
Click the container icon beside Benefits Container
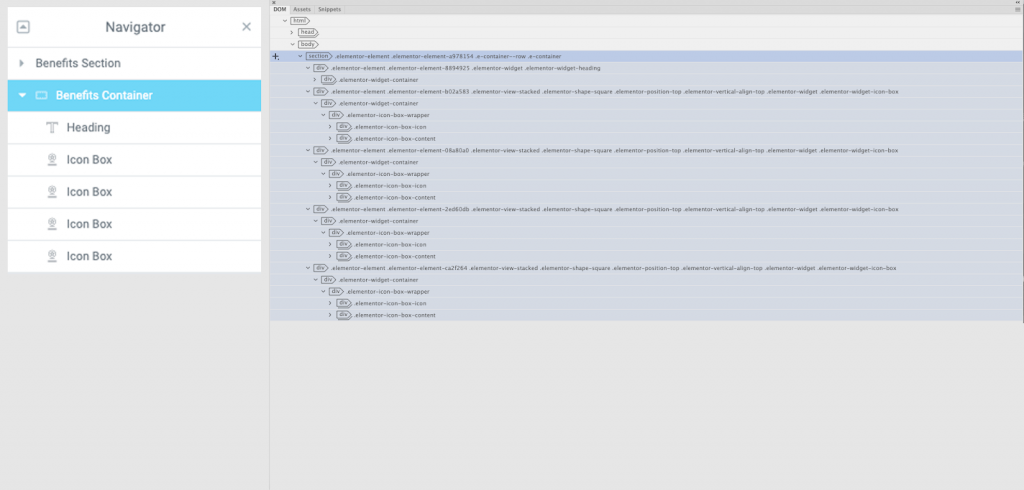[x=41, y=96]
